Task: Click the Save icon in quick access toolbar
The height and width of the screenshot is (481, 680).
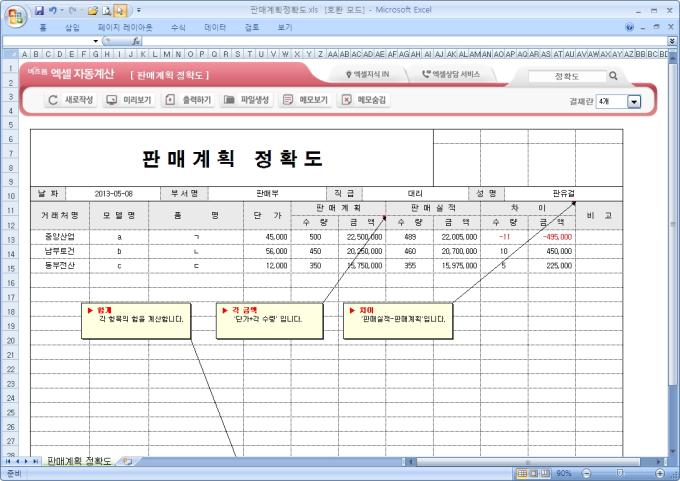Action: [x=39, y=10]
